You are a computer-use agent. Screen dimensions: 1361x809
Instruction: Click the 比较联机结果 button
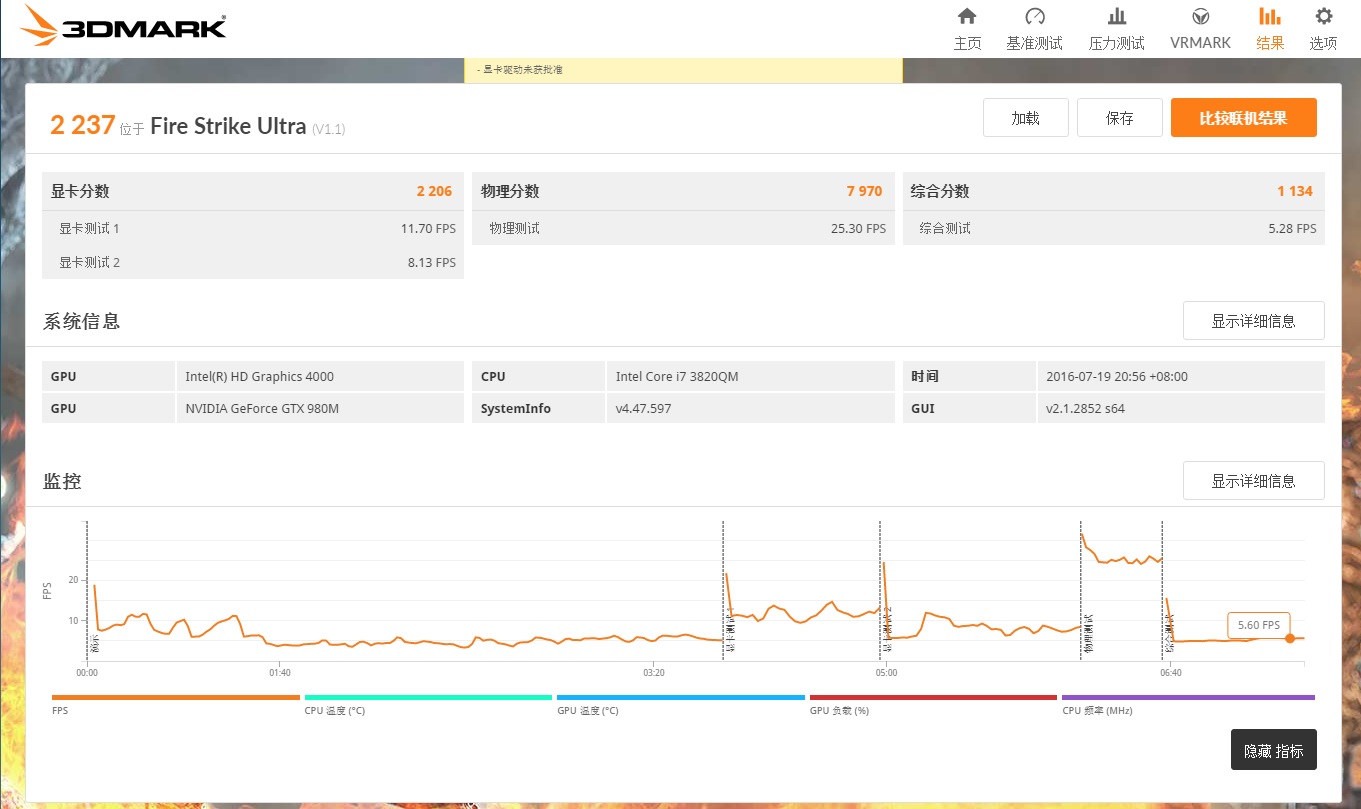click(x=1243, y=117)
